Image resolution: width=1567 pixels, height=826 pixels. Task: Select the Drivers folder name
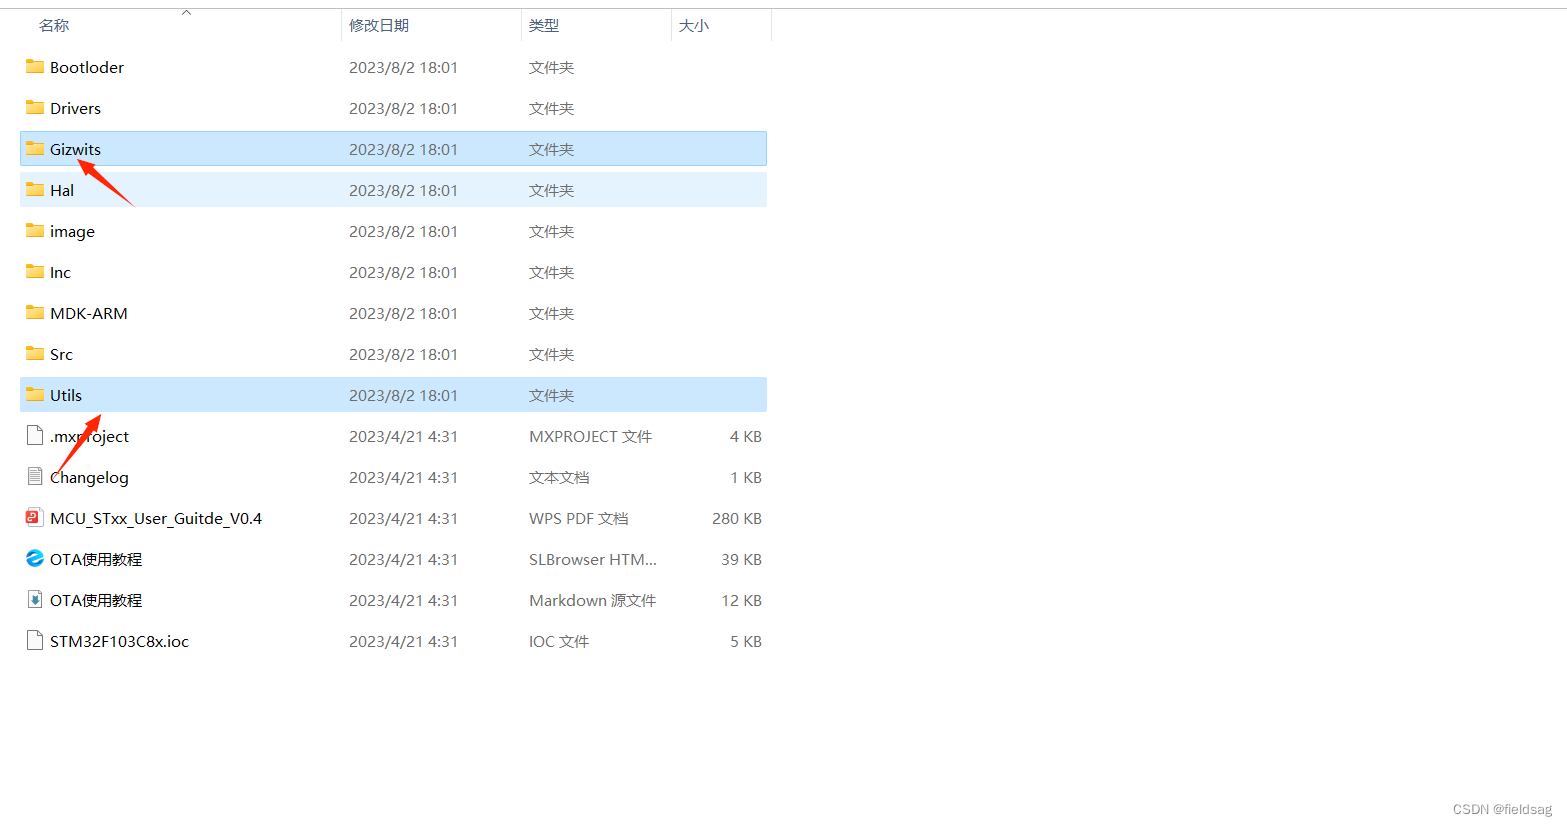75,108
